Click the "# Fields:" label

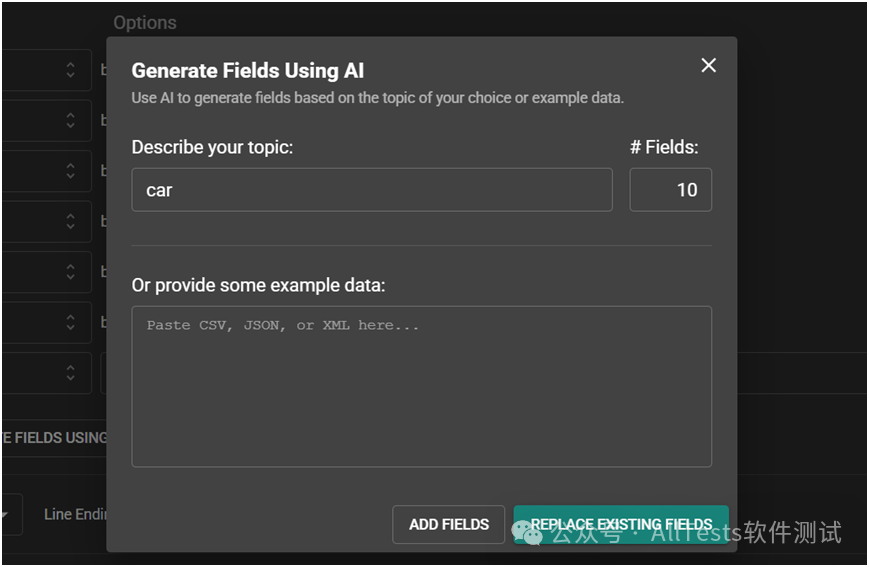point(664,147)
